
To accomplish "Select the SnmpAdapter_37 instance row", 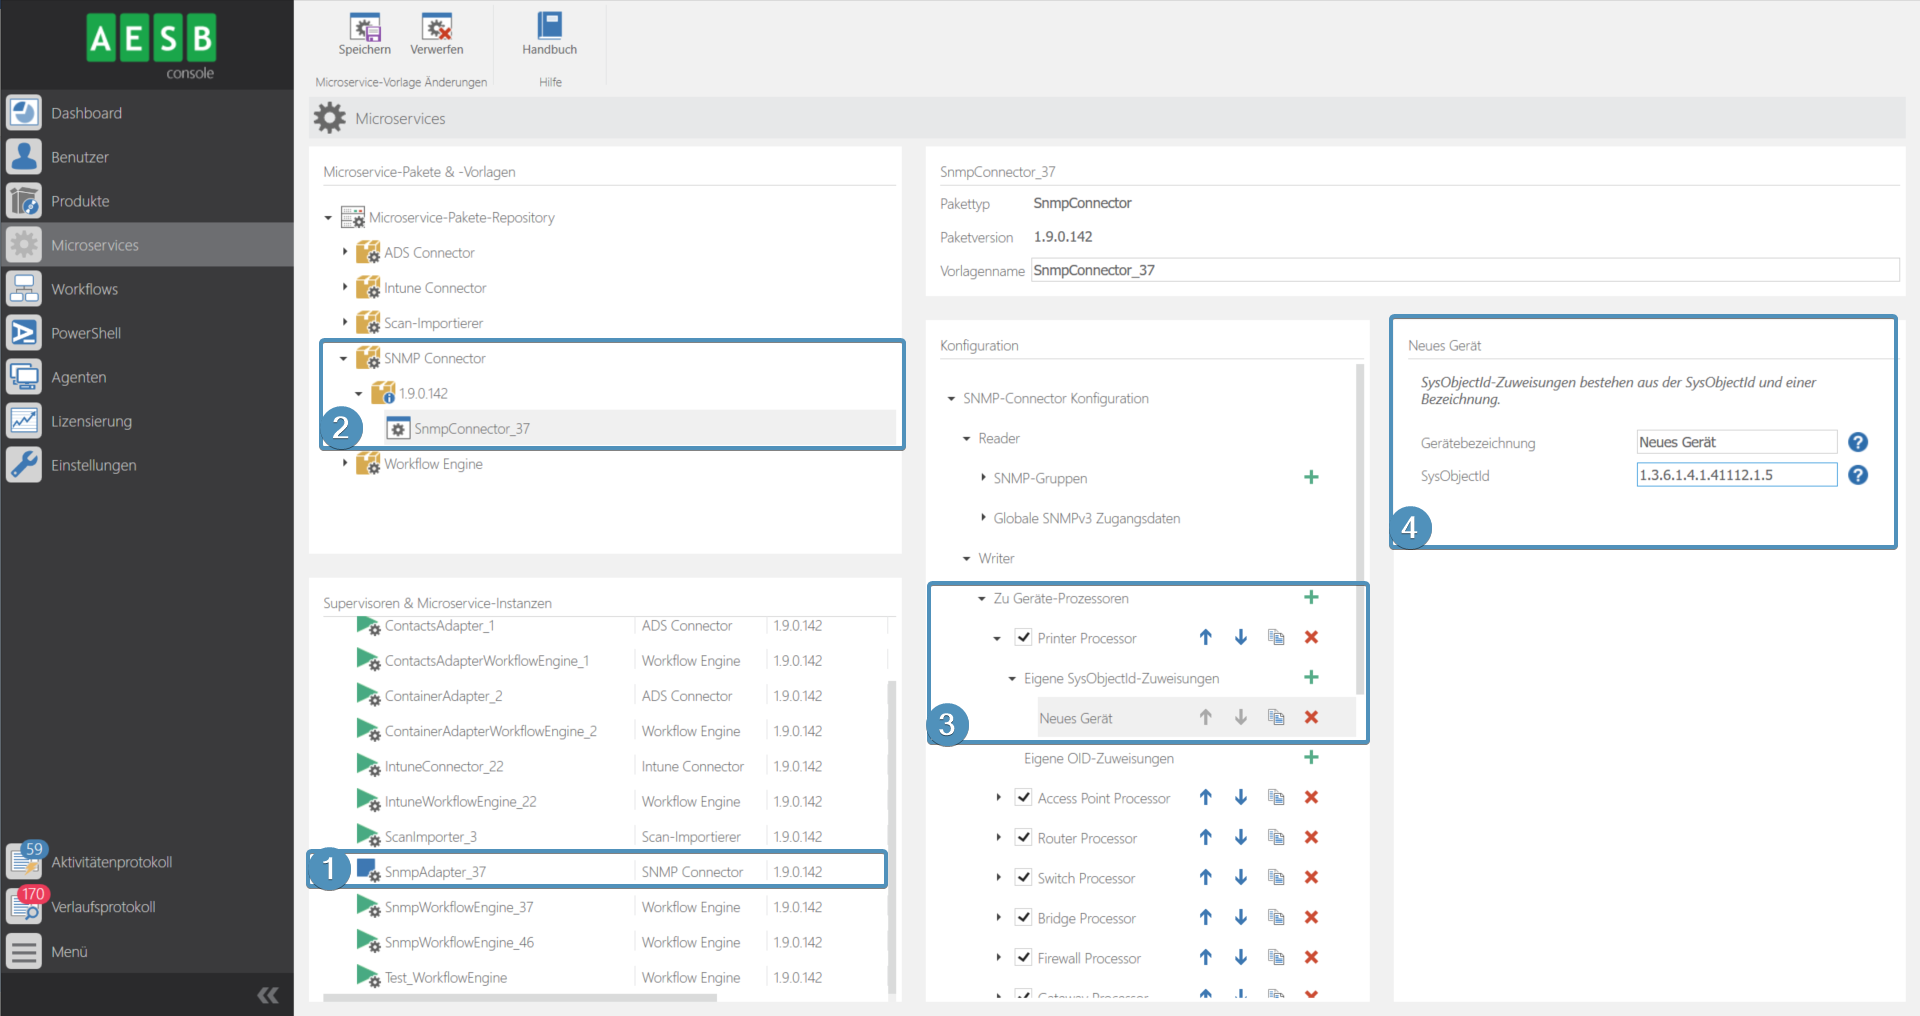I will (x=605, y=872).
